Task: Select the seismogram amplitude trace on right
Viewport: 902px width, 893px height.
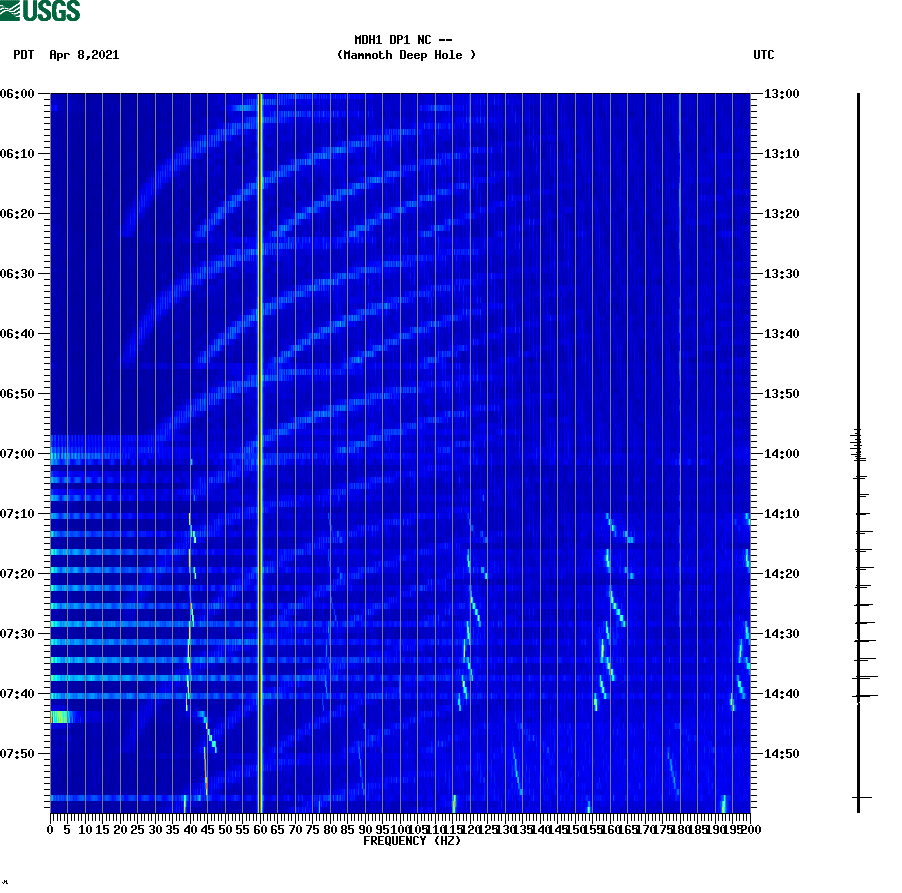Action: 858,450
